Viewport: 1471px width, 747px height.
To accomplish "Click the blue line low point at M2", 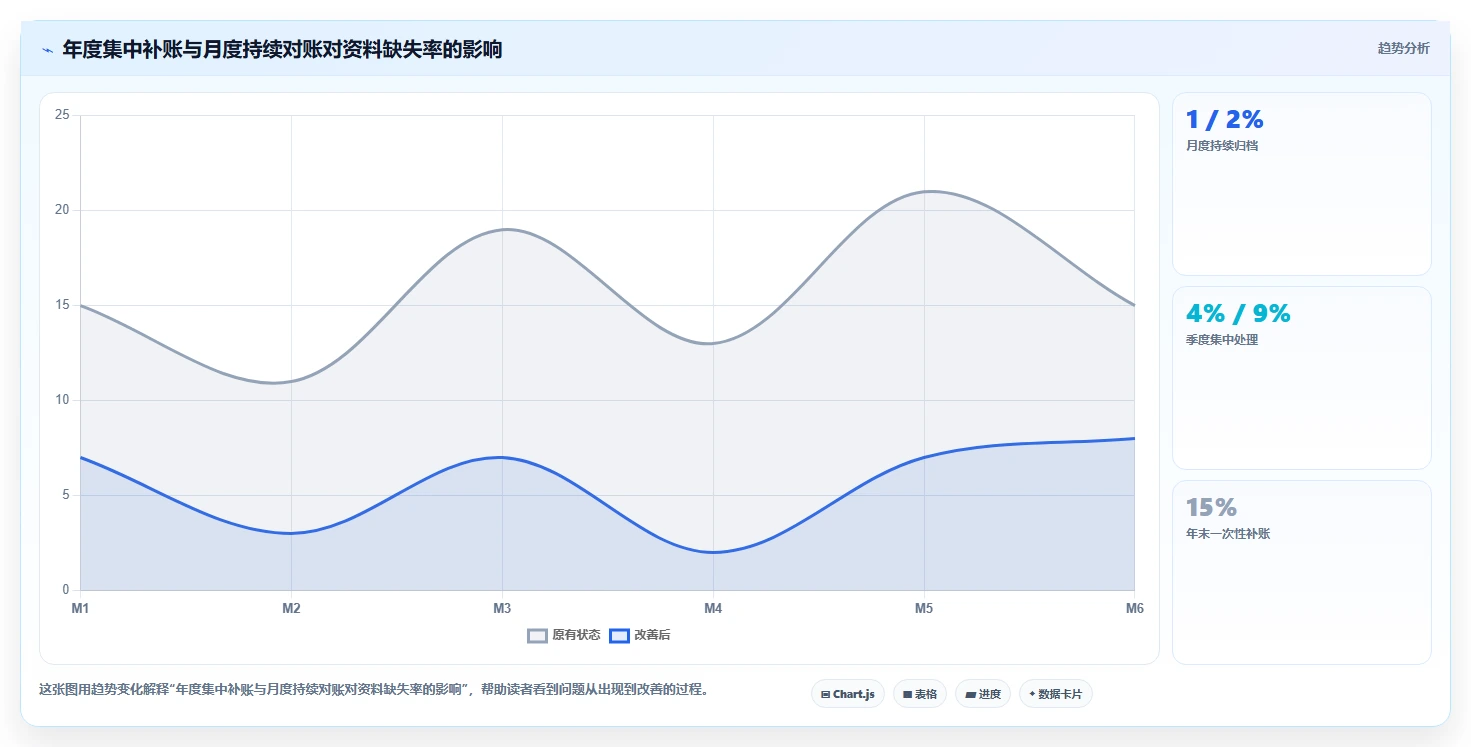I will click(x=291, y=533).
